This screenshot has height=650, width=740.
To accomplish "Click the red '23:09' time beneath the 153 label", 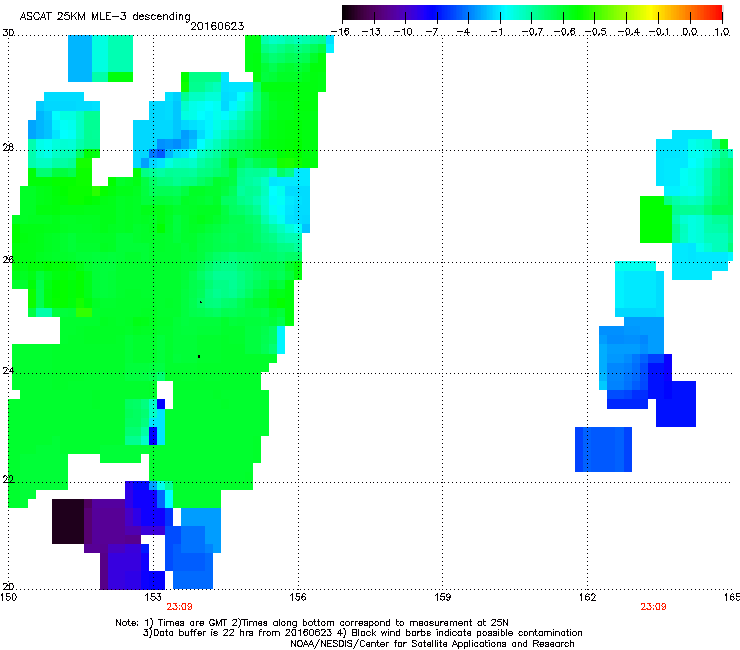I will [x=179, y=607].
